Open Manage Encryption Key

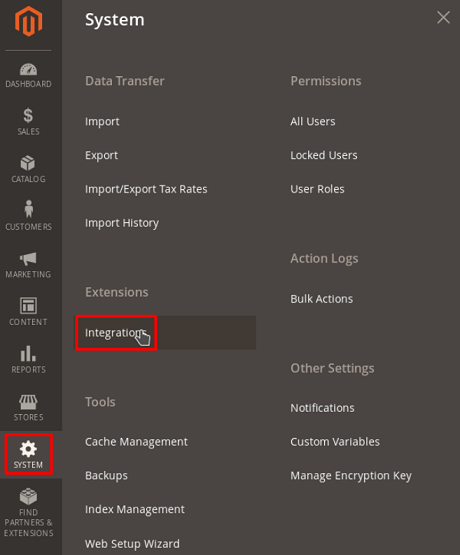coord(351,476)
